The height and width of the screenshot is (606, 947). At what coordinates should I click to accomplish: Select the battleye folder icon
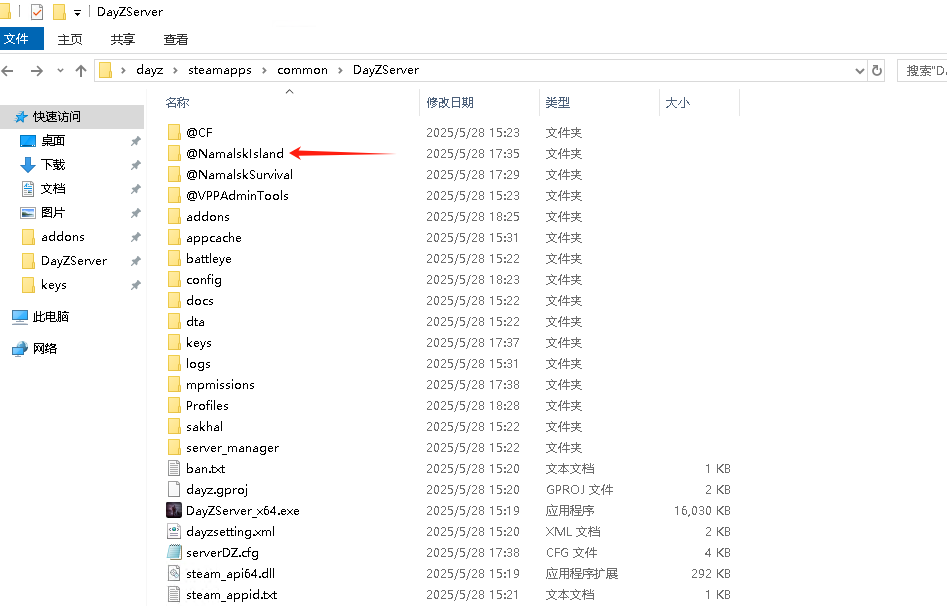tap(174, 259)
